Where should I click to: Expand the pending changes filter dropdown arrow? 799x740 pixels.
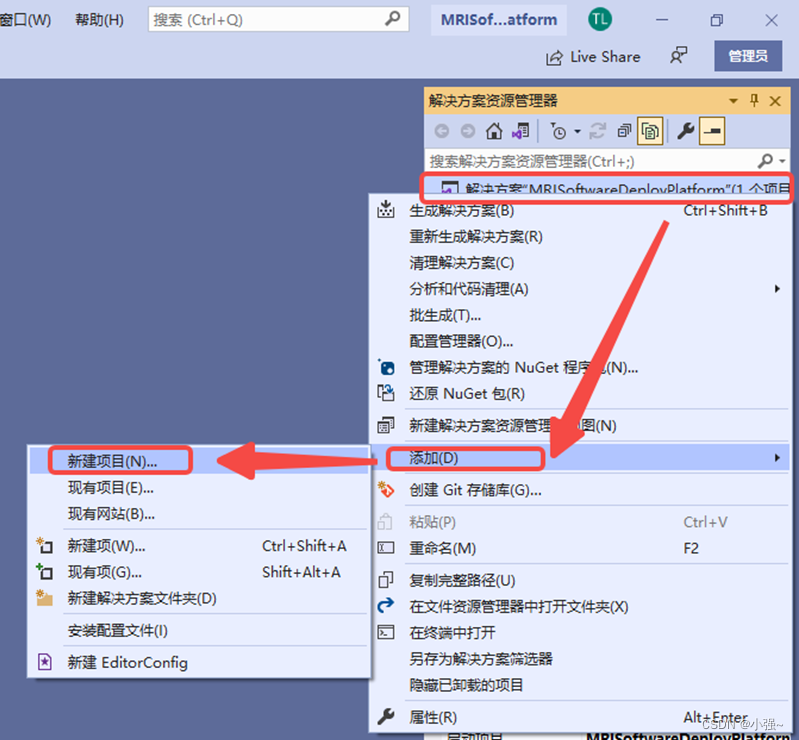click(x=577, y=131)
